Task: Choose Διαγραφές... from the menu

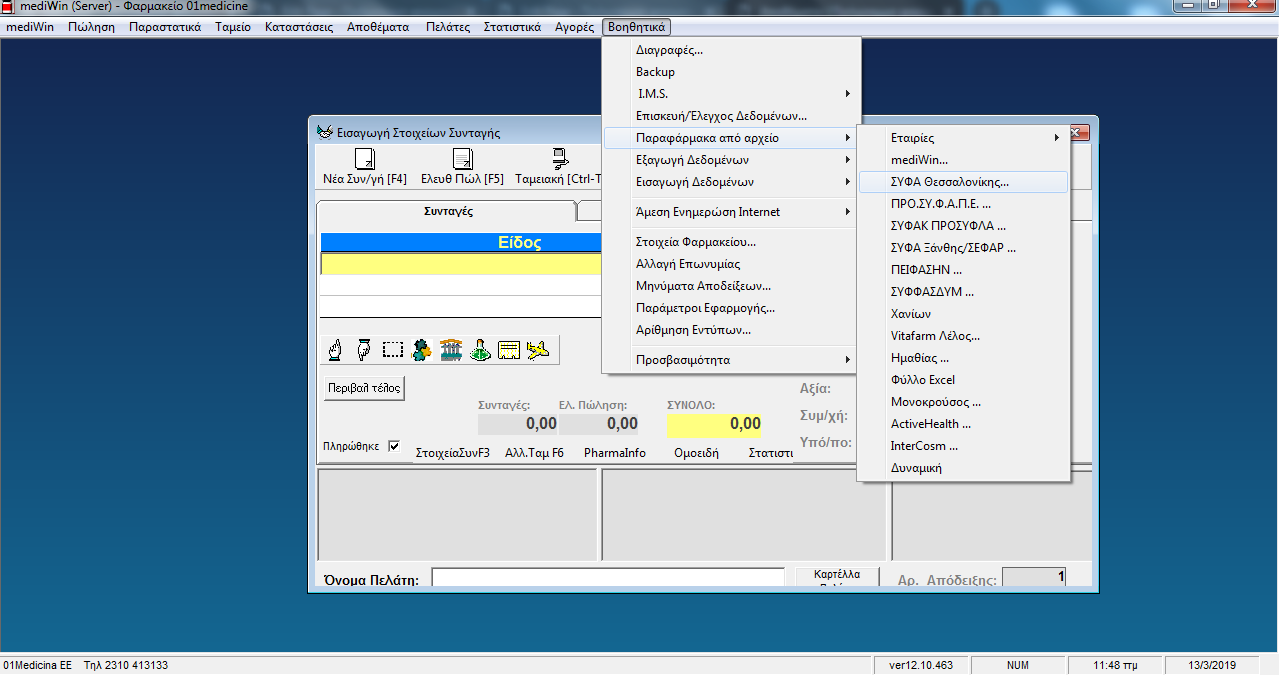Action: (x=732, y=50)
